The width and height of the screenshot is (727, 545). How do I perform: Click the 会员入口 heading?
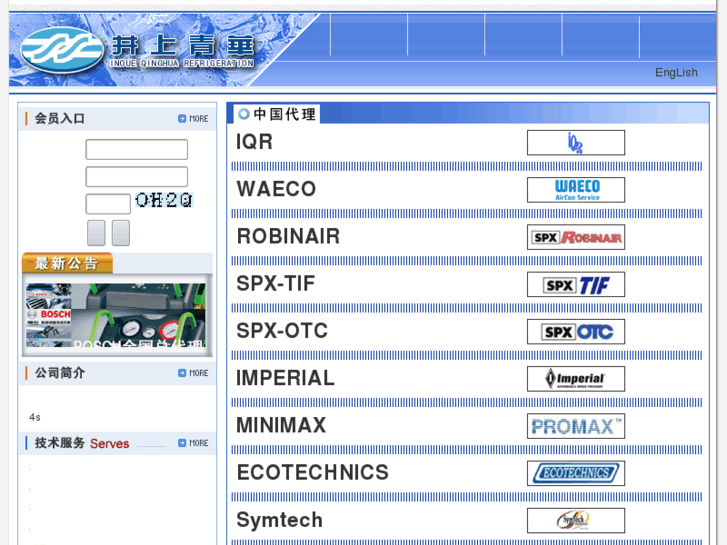pos(59,119)
